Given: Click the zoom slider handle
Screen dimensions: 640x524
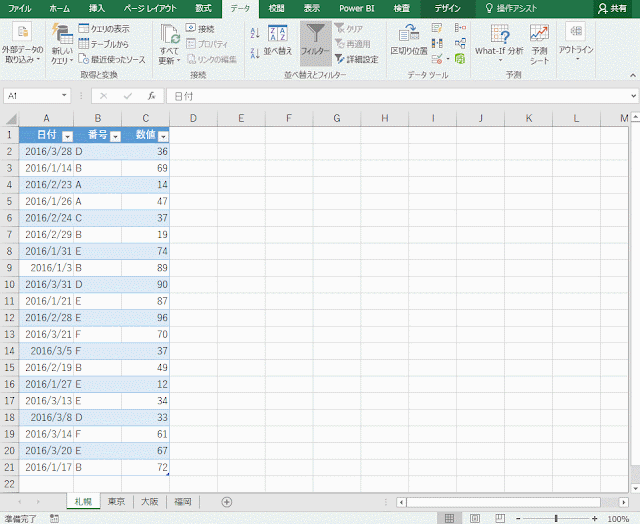Looking at the screenshot, I should click(x=556, y=519).
